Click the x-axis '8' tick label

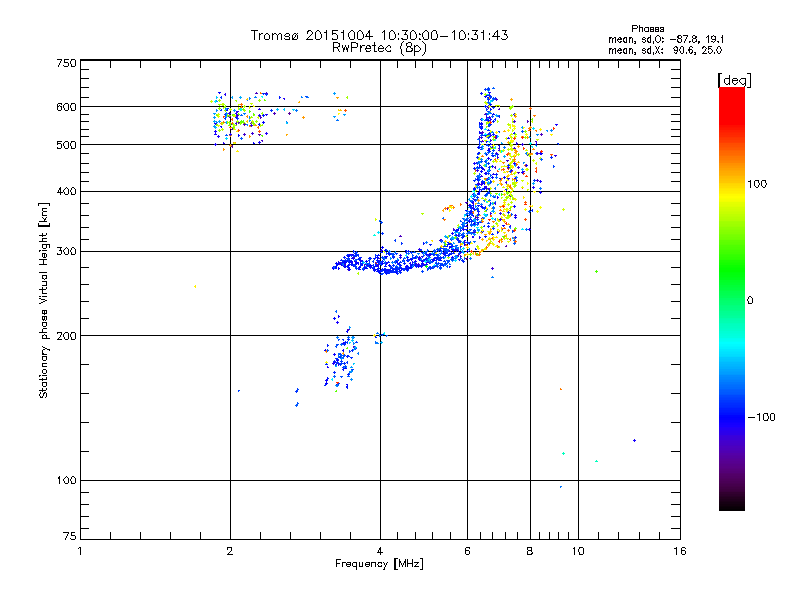530,551
